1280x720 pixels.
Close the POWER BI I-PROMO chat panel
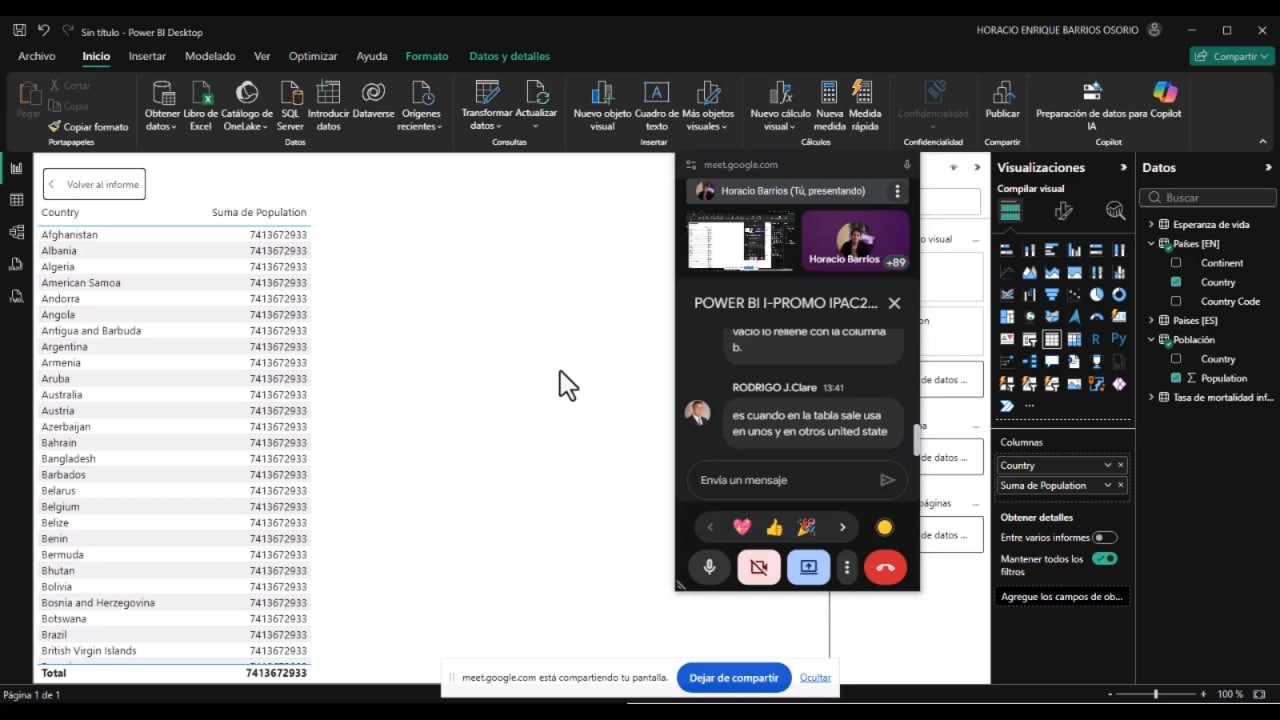tap(894, 302)
